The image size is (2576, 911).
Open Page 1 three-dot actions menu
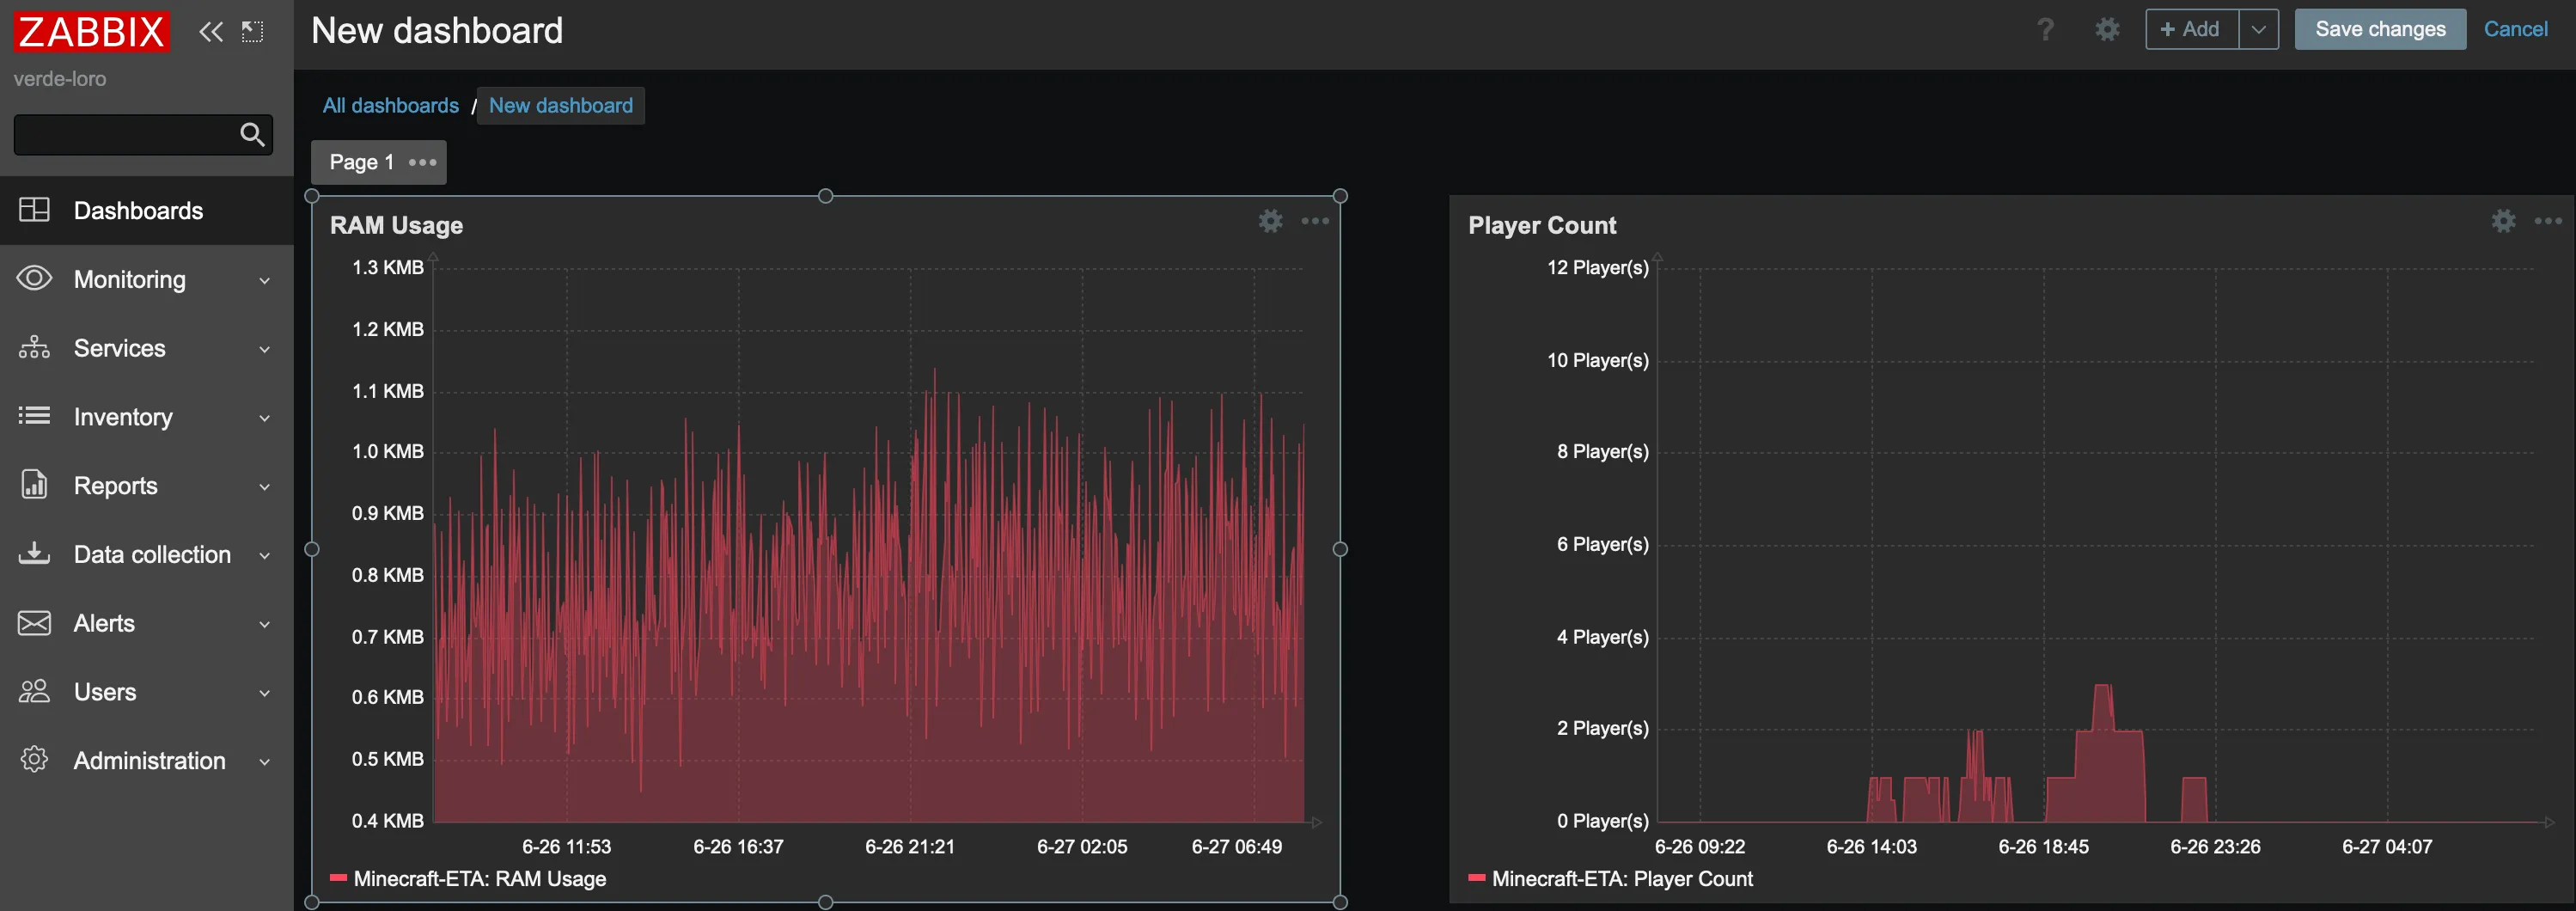(422, 162)
